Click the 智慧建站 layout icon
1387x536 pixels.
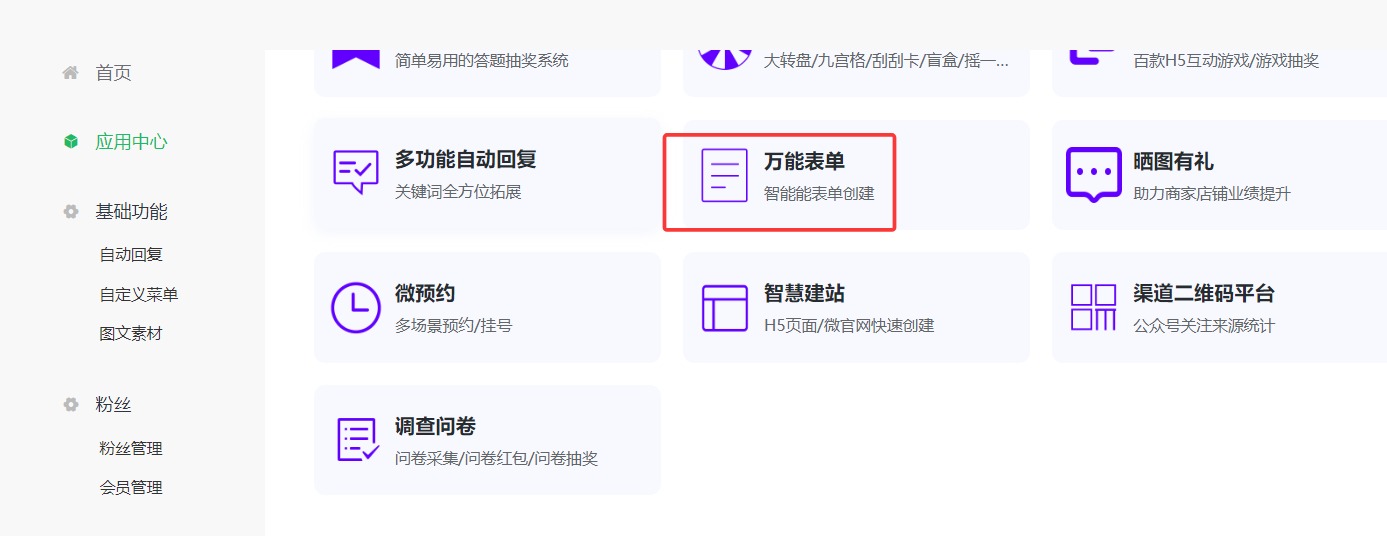click(x=725, y=307)
